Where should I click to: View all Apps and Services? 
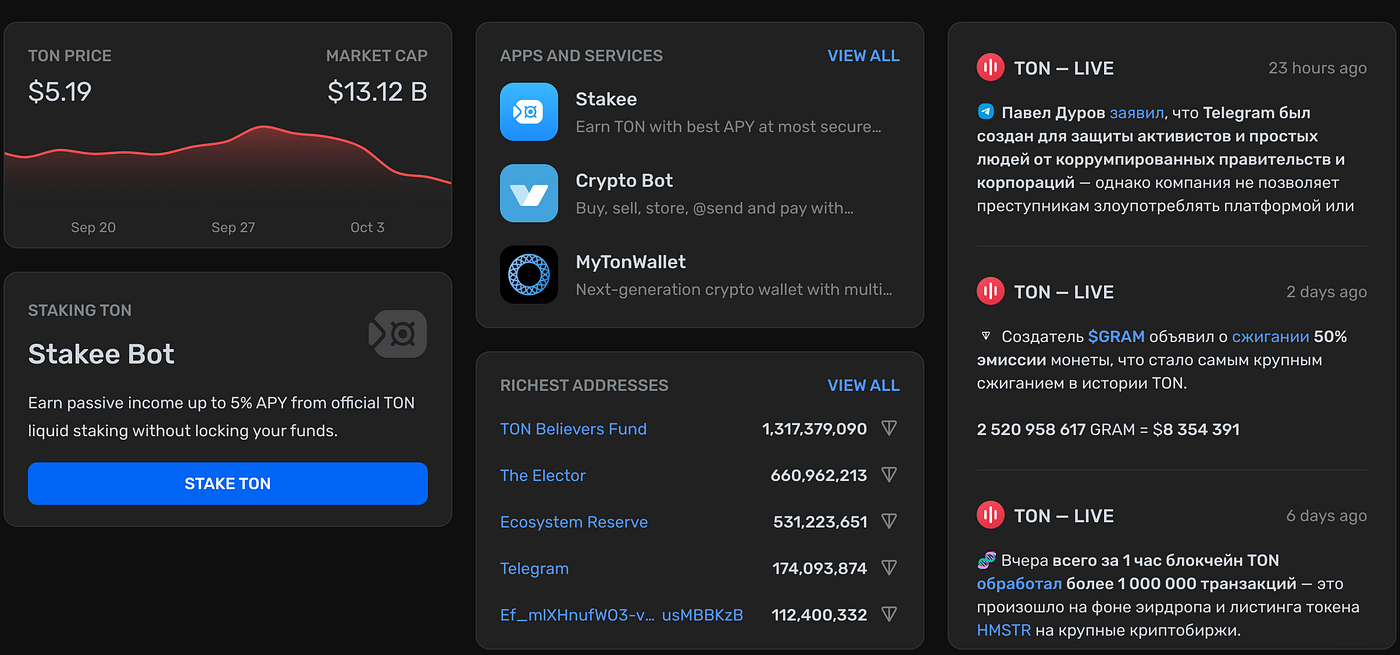pos(864,56)
